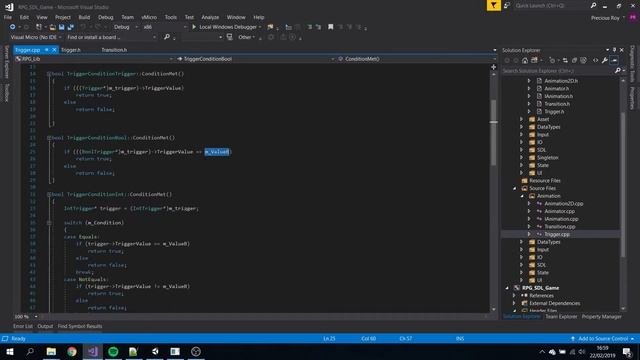Click the Search Solution Explorer input field
The image size is (640, 360).
tap(558, 71)
